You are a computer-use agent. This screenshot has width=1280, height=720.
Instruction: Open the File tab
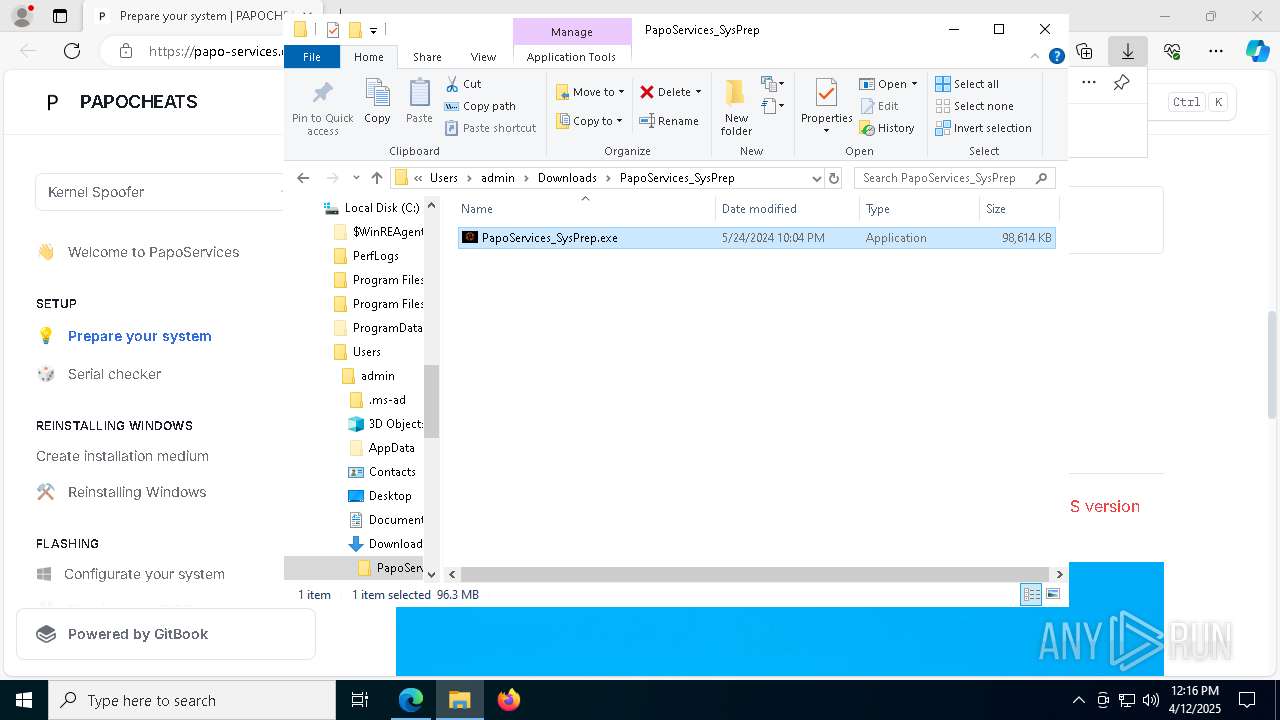(x=312, y=57)
